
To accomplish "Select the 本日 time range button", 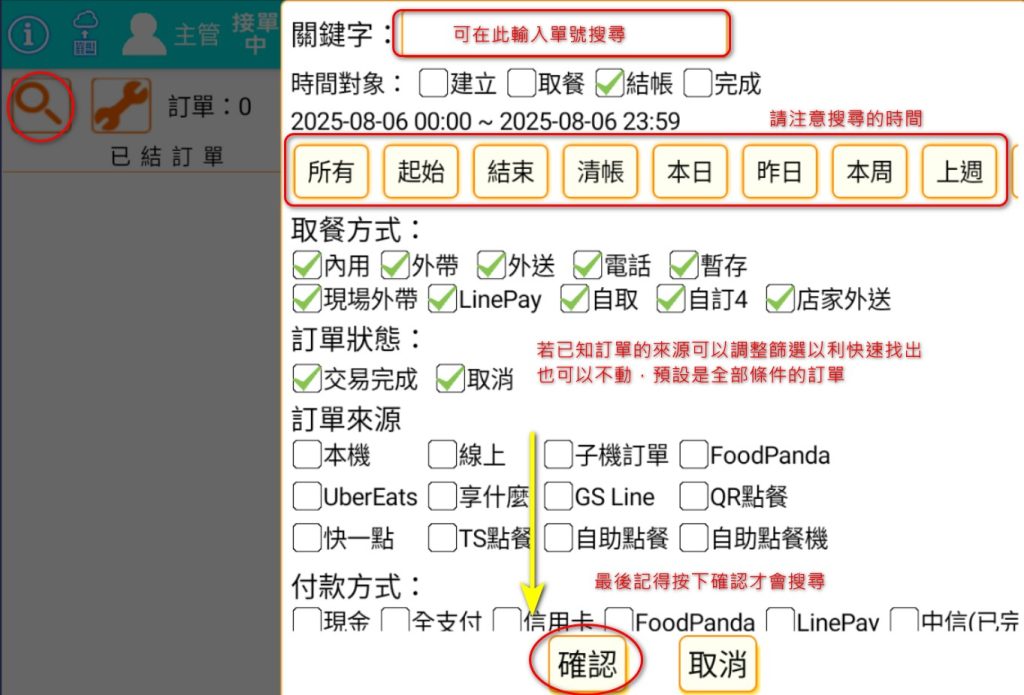I will tap(690, 172).
